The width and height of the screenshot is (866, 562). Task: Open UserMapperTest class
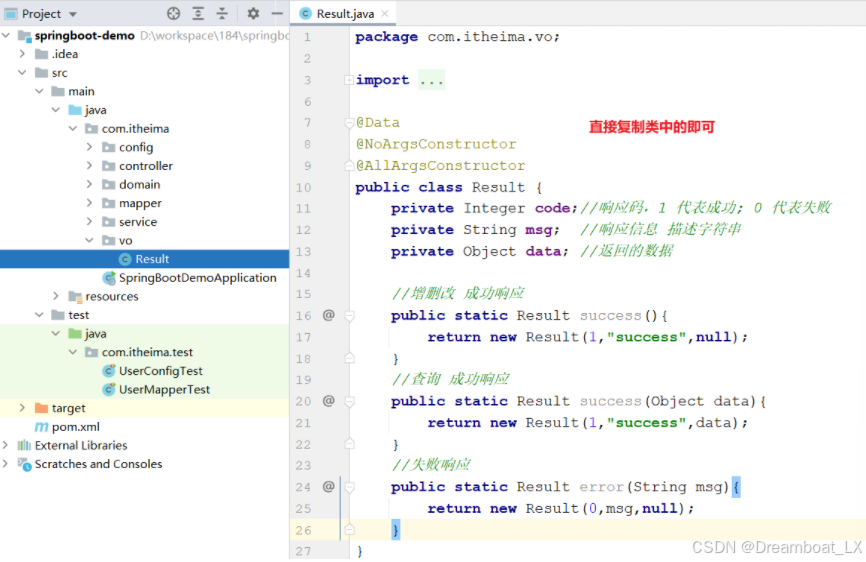coord(164,389)
